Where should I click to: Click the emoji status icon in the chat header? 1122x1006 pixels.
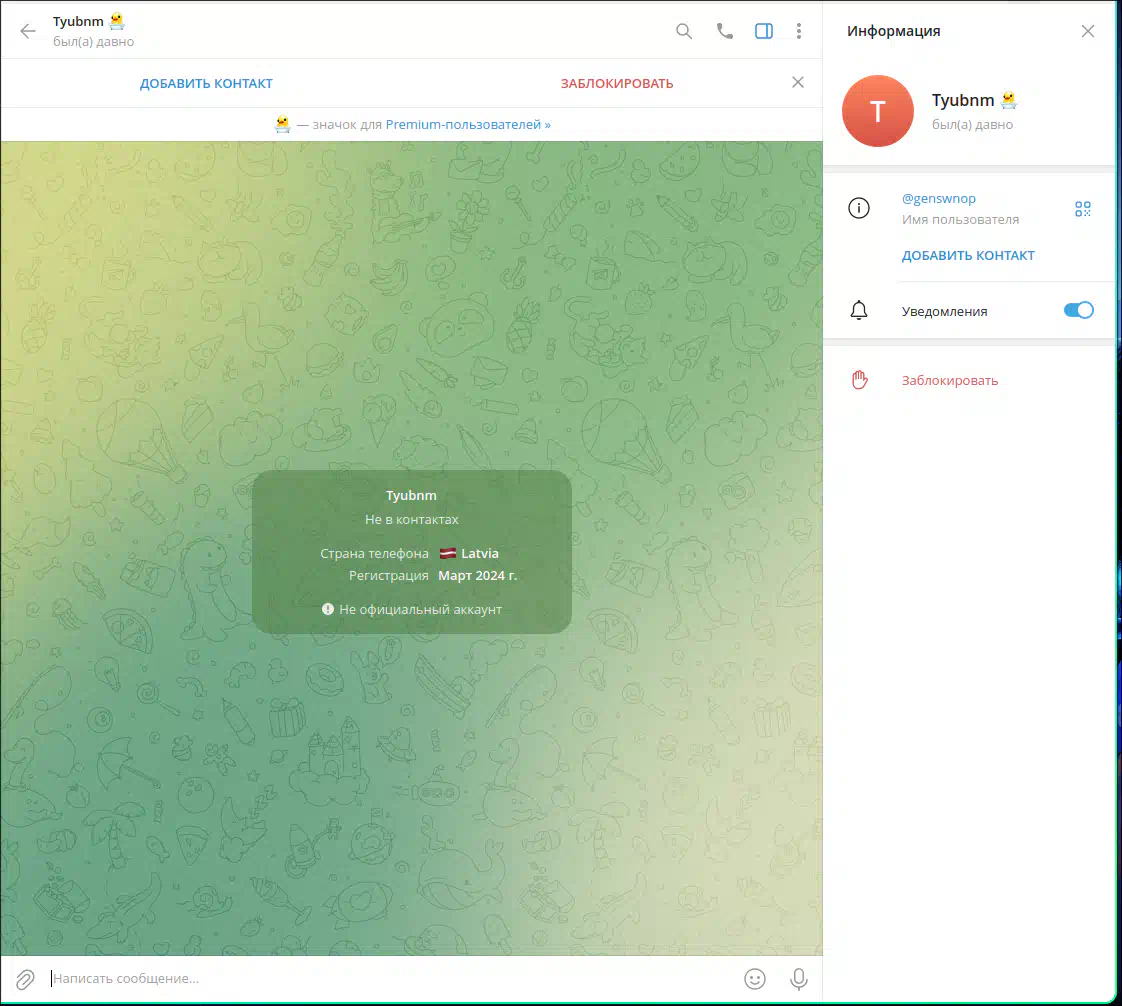pyautogui.click(x=117, y=21)
